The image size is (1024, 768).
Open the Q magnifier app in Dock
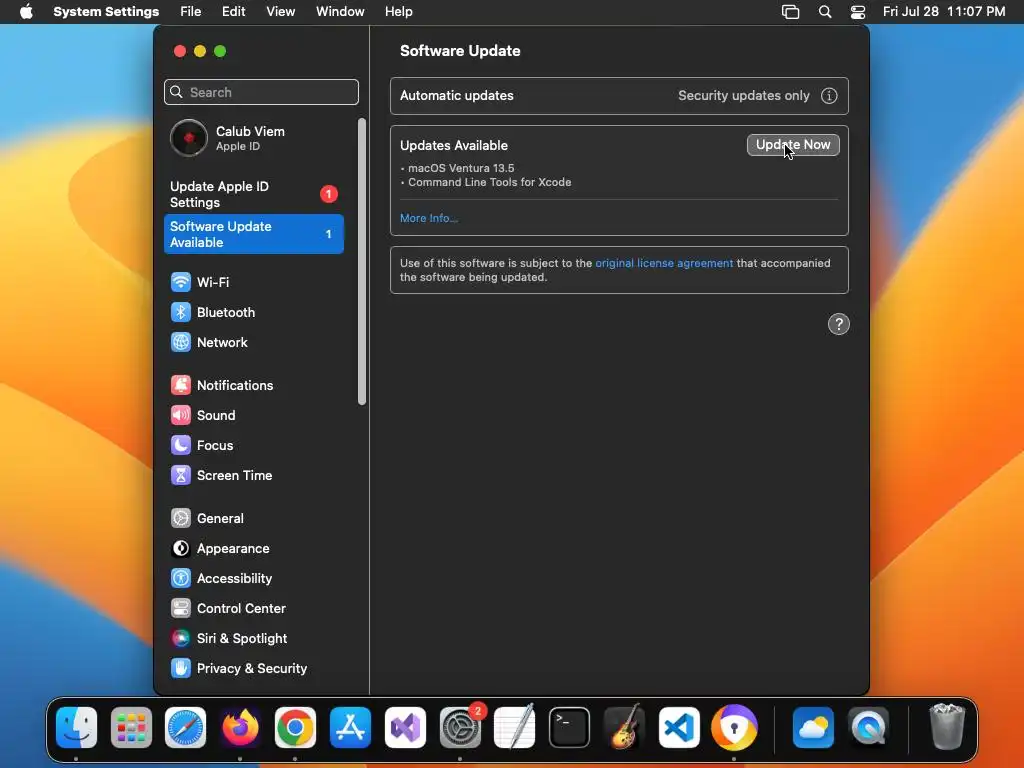click(868, 727)
